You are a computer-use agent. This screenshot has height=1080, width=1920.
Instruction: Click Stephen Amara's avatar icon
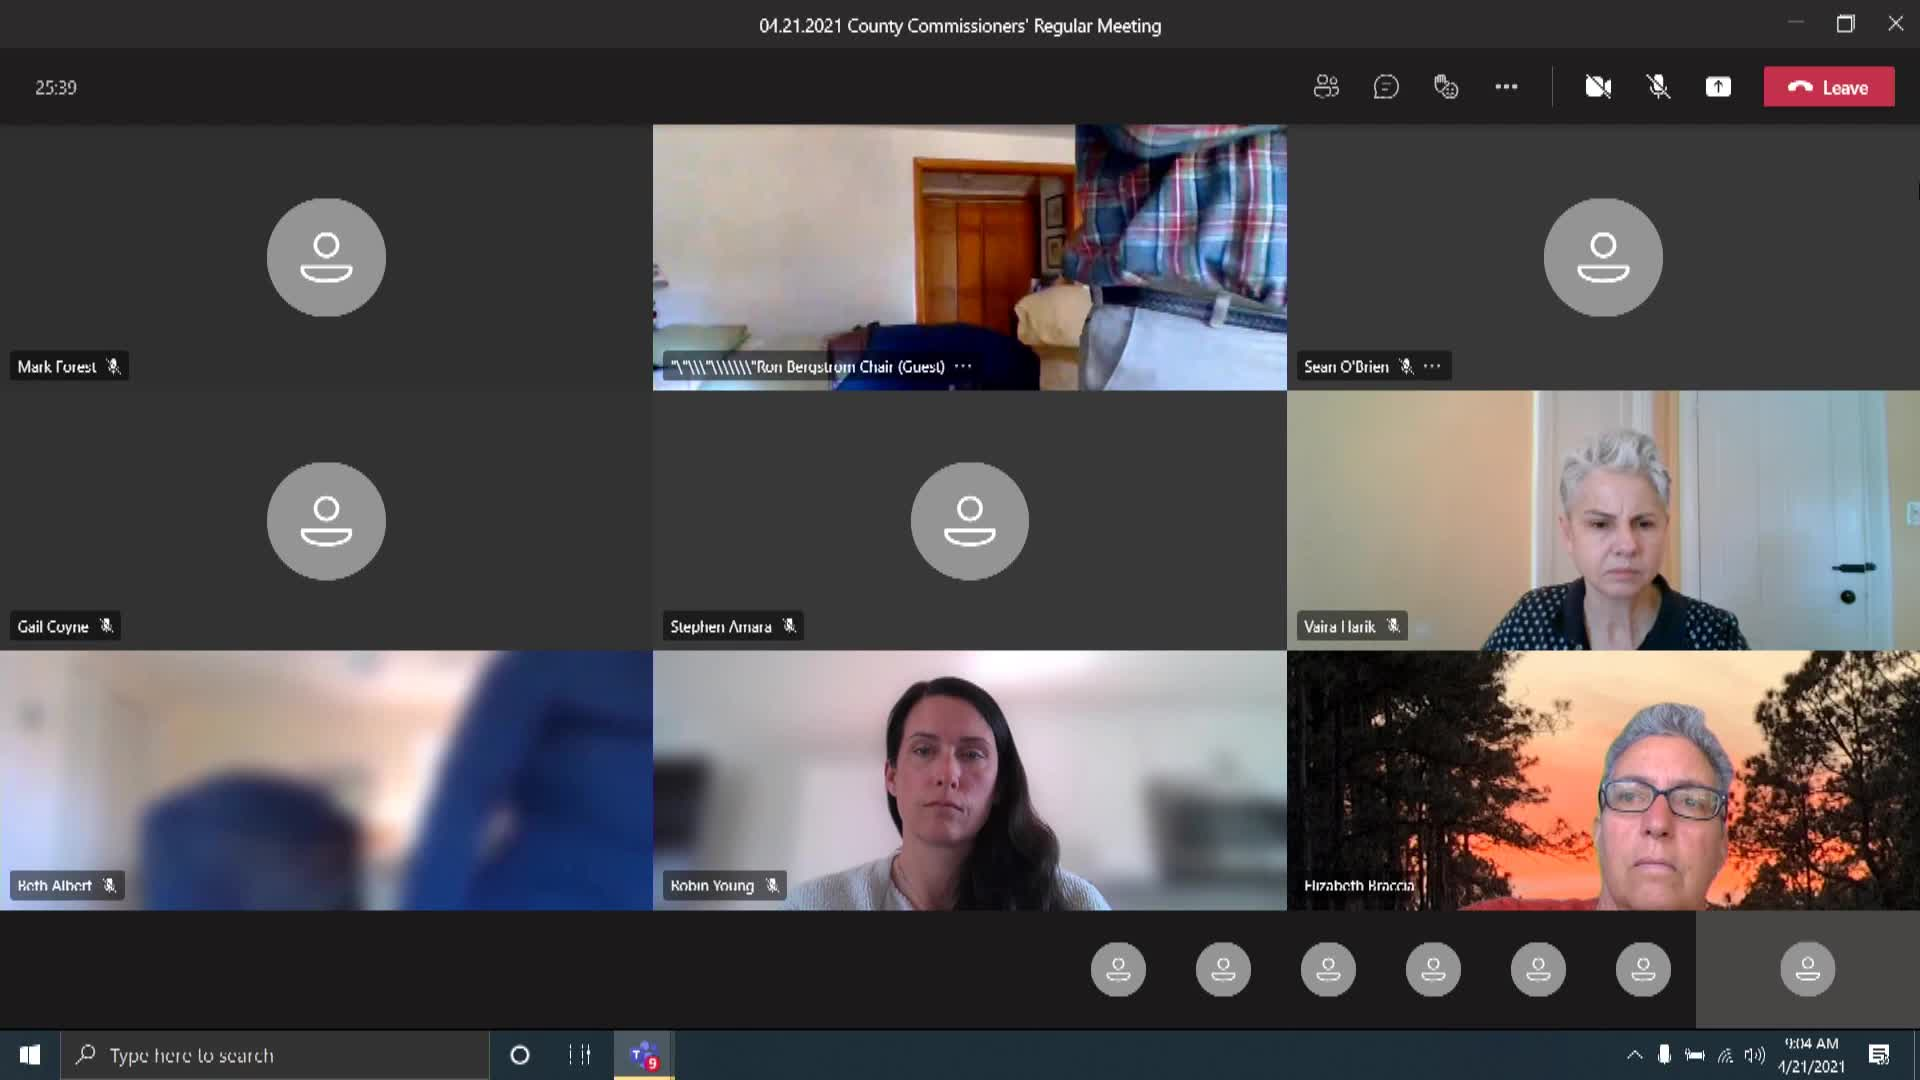[969, 520]
